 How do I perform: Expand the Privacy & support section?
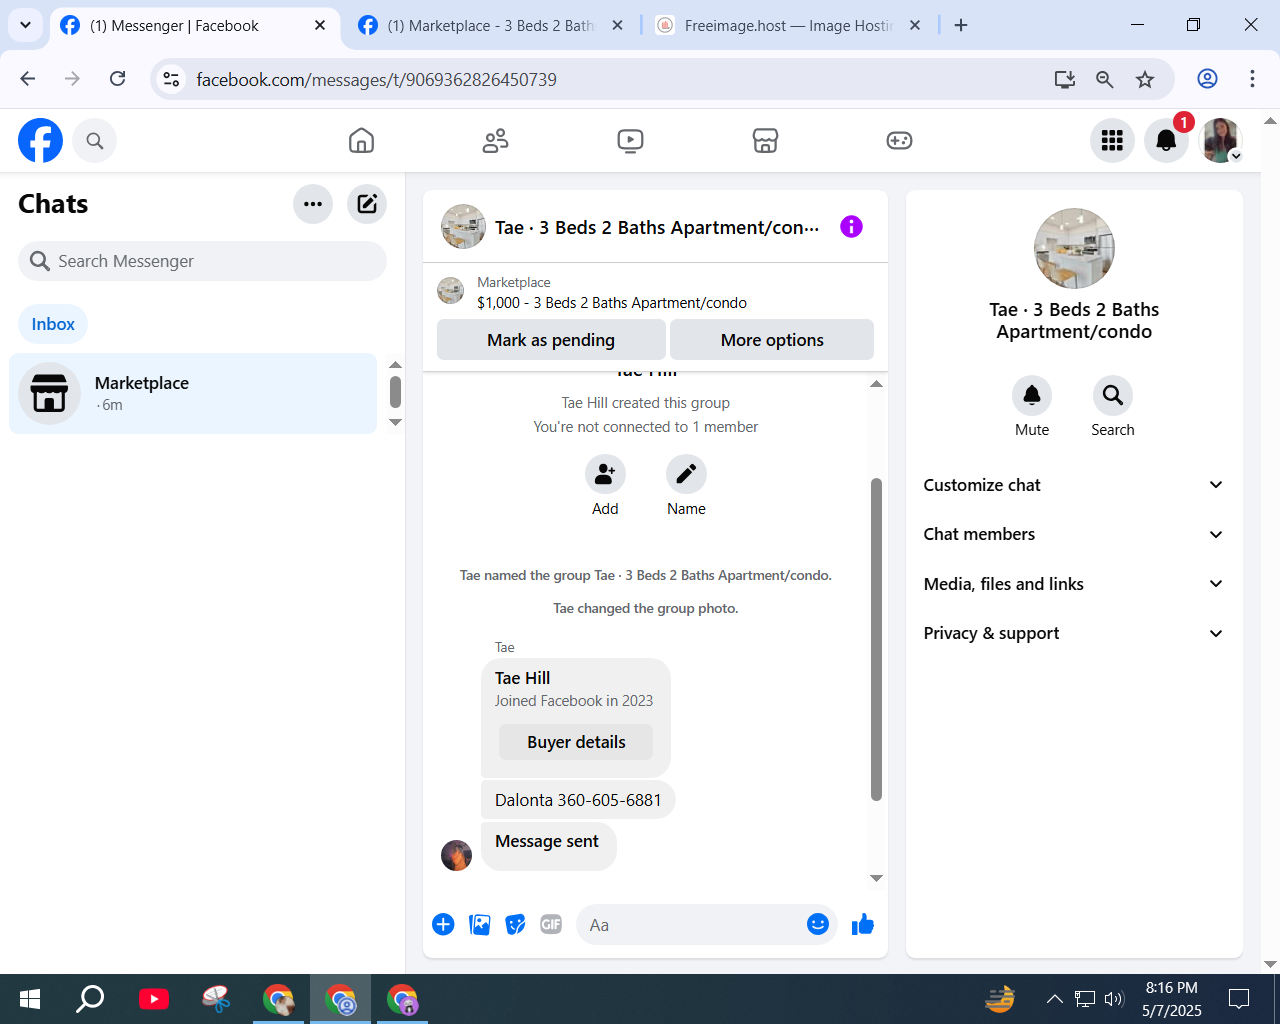1074,633
